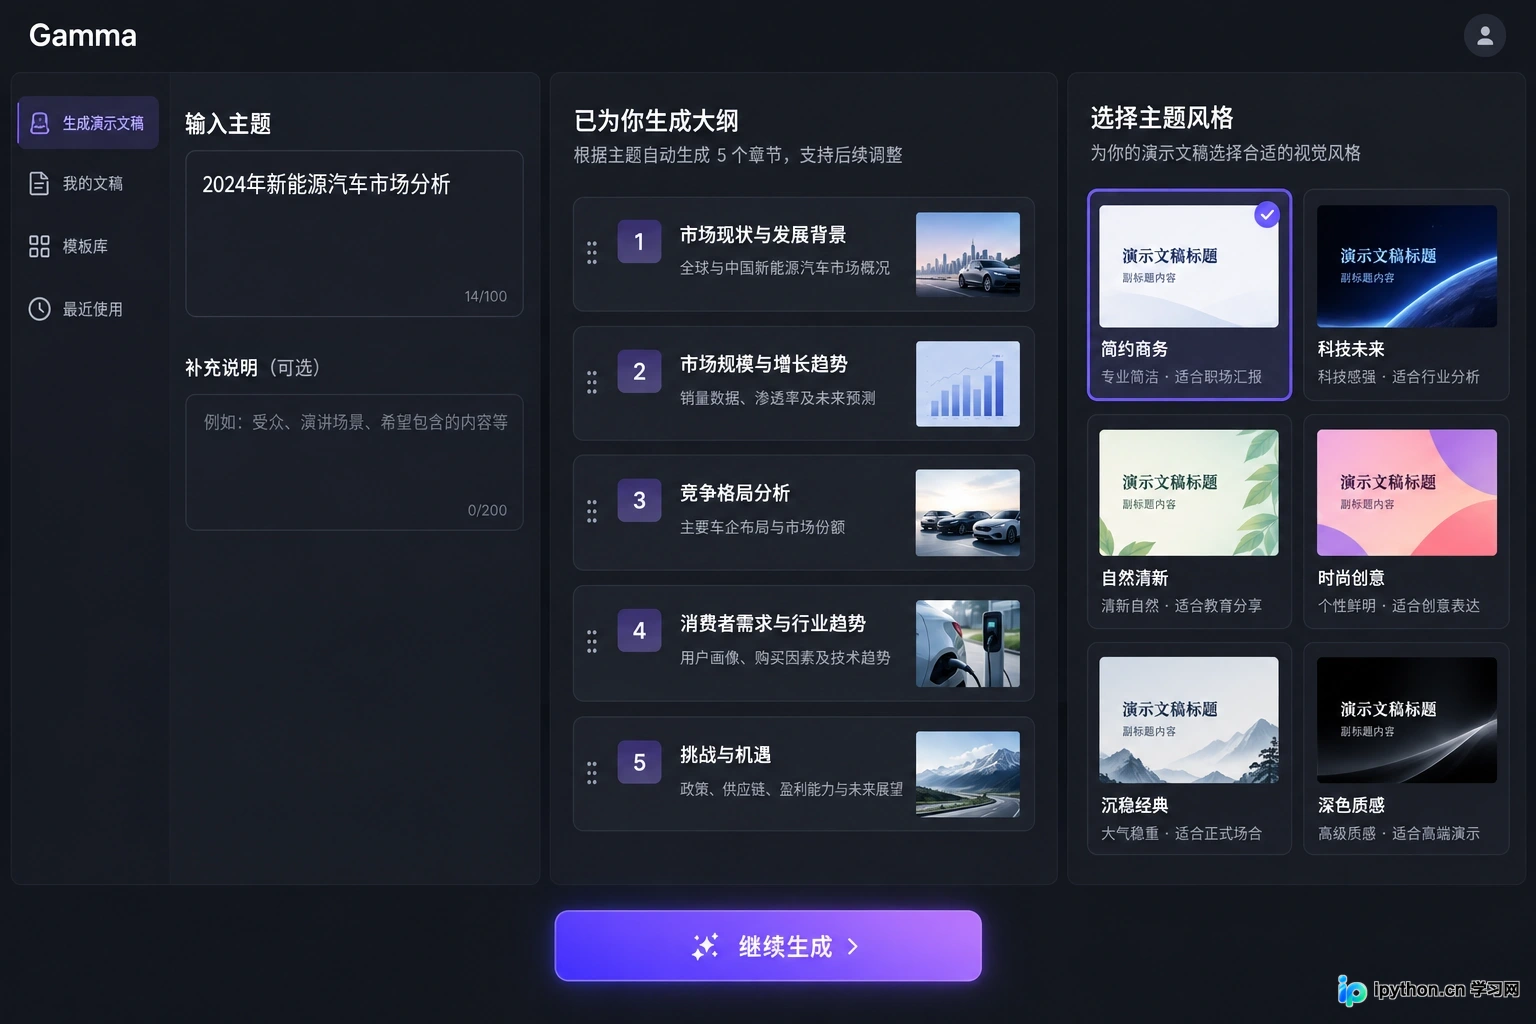Grab the drag handle of 消费者需求与行业趋势
Image resolution: width=1536 pixels, height=1024 pixels.
[x=592, y=641]
